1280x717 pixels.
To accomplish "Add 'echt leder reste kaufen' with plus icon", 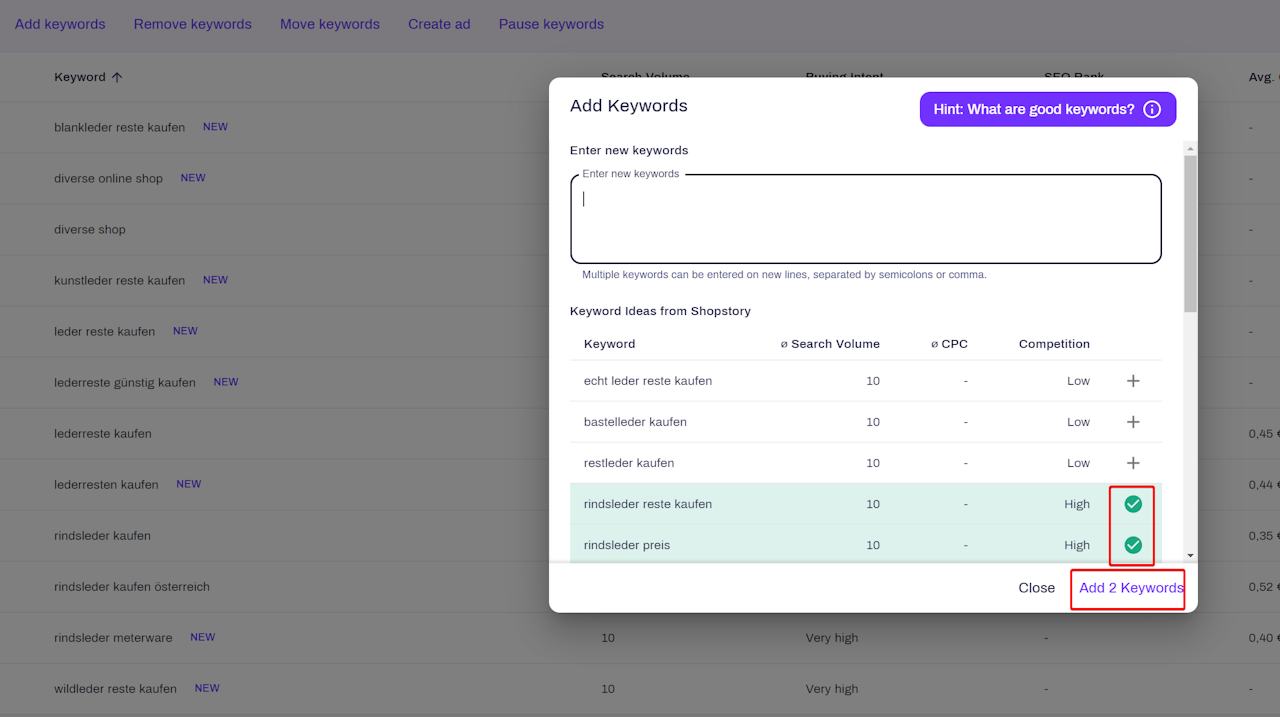I will pyautogui.click(x=1133, y=381).
